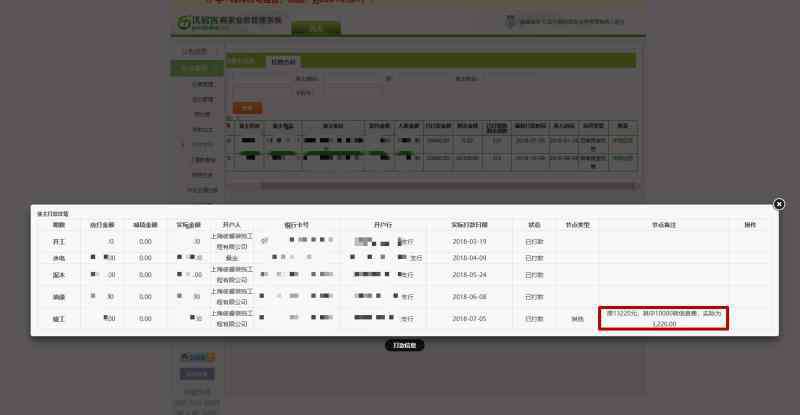Click the 开户行 column header
This screenshot has height=415, width=800.
383,225
